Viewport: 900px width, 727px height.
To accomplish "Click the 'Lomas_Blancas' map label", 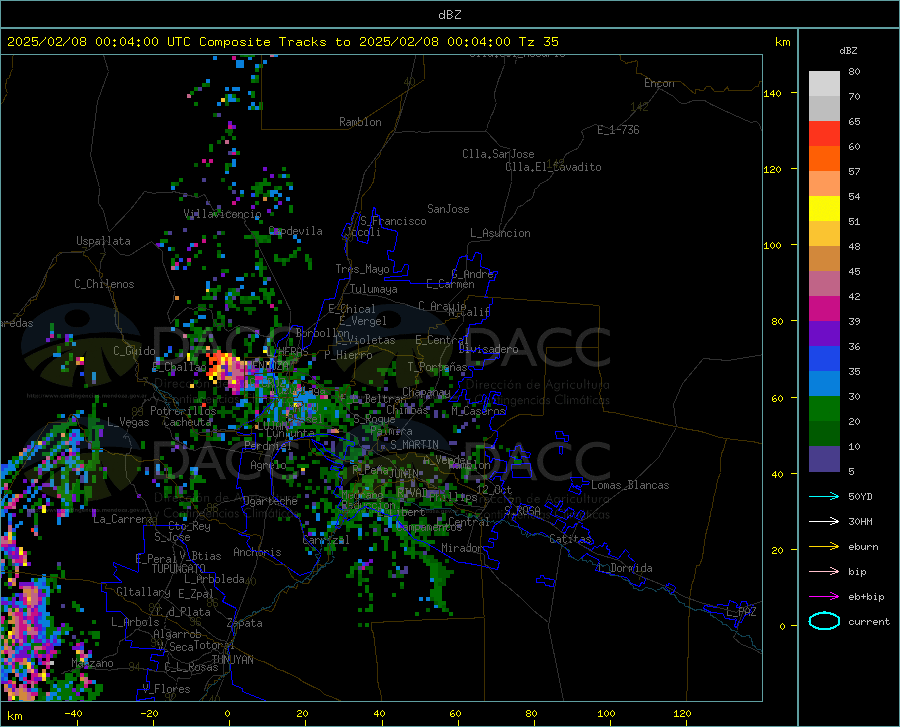I will coord(630,485).
